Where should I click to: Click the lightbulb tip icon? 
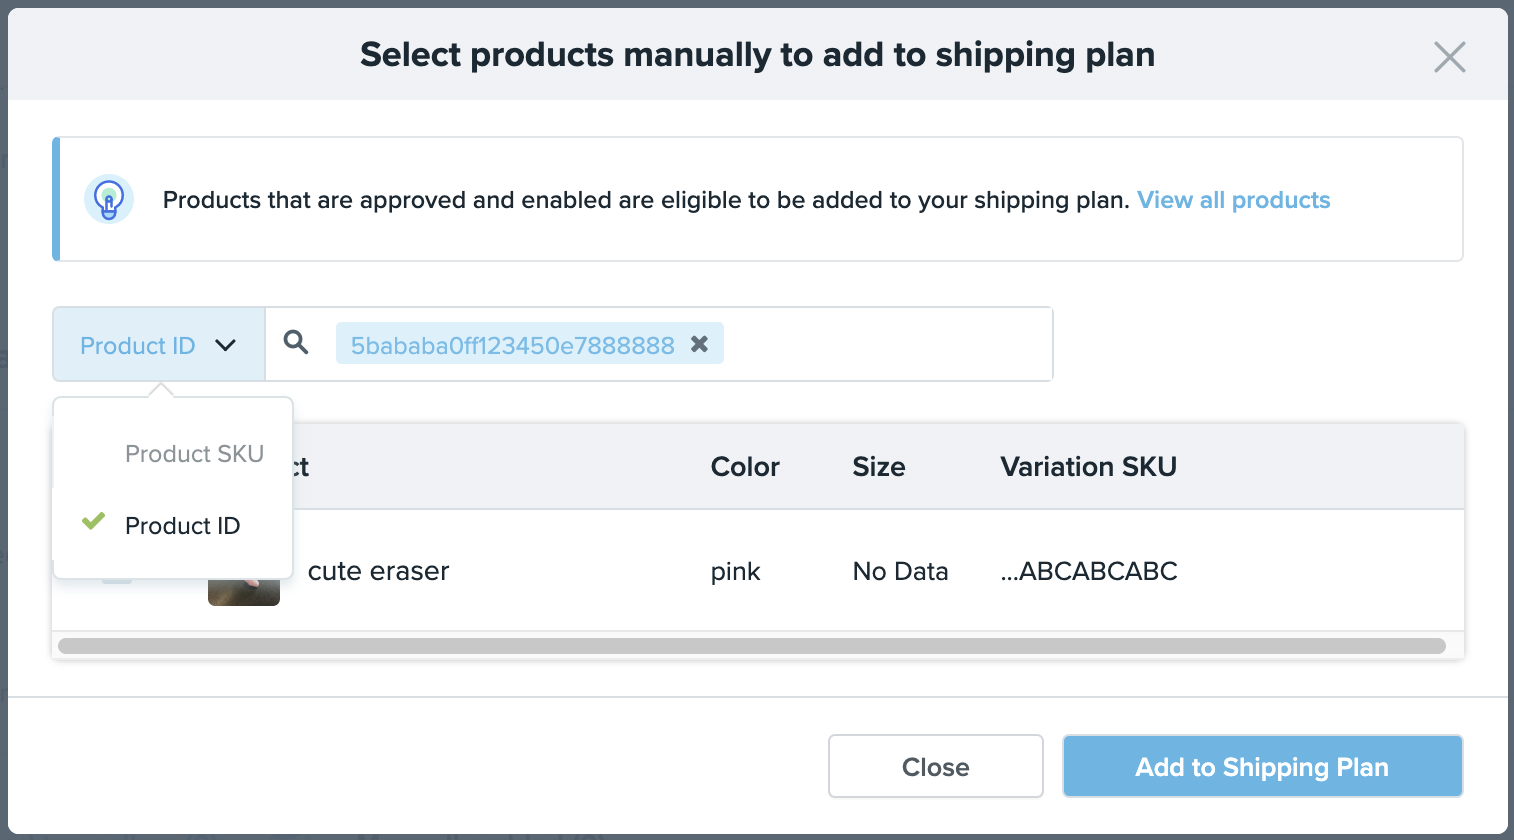109,199
